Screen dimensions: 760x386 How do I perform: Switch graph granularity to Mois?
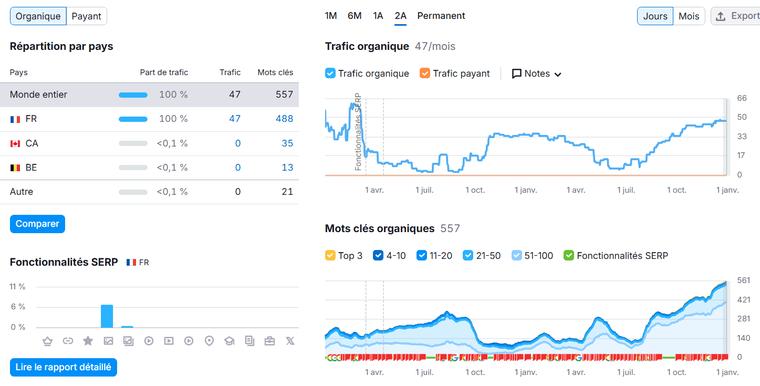(x=689, y=16)
